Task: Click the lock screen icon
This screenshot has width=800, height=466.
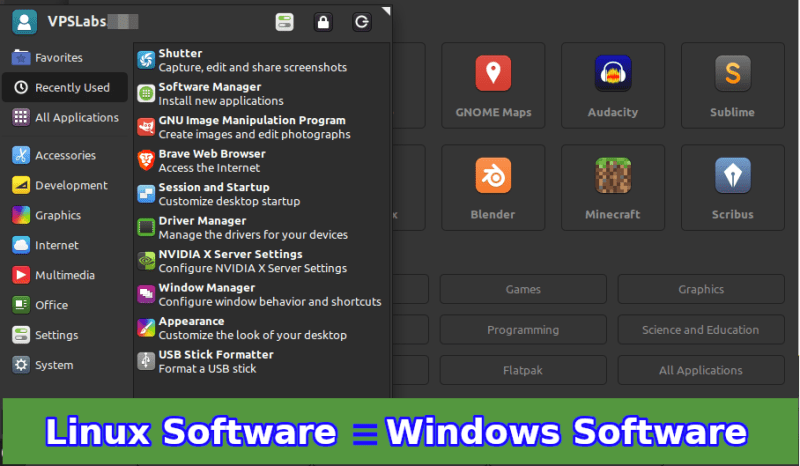Action: [323, 22]
